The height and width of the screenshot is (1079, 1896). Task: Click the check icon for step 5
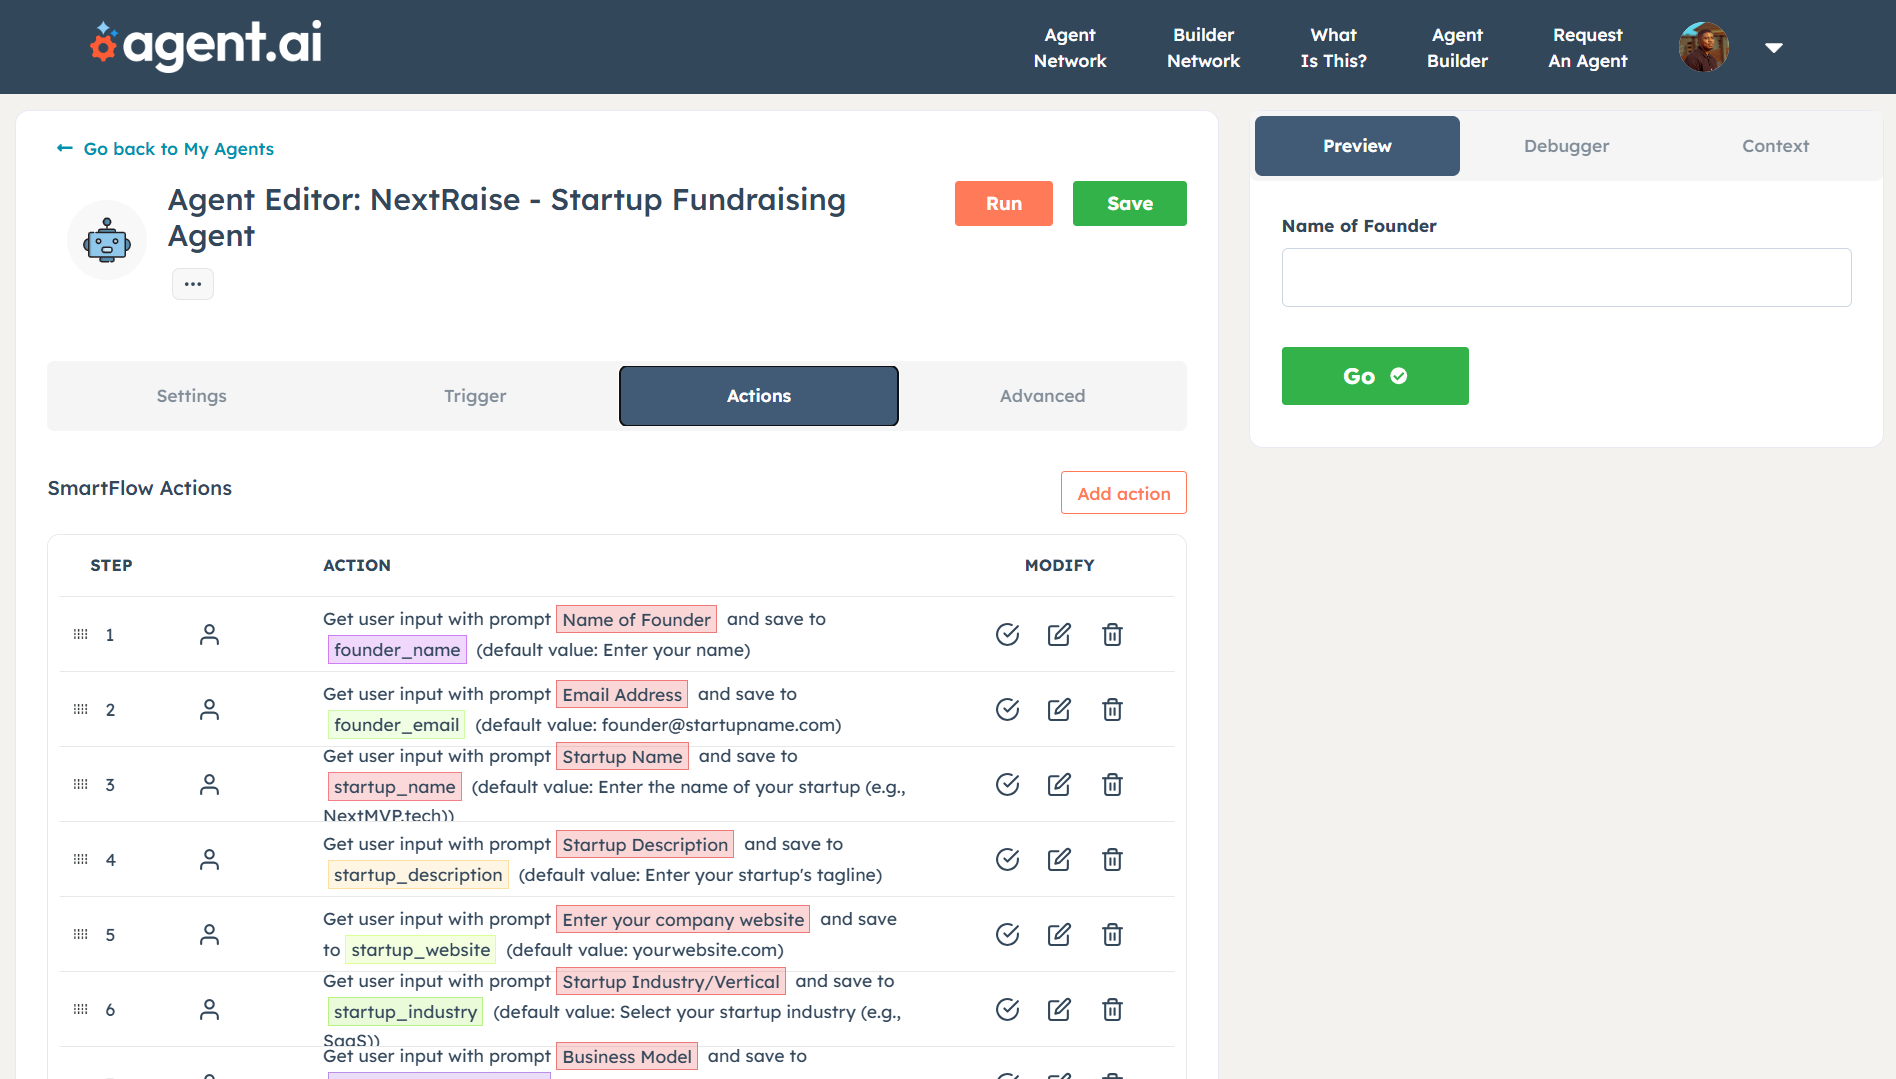click(x=1007, y=935)
